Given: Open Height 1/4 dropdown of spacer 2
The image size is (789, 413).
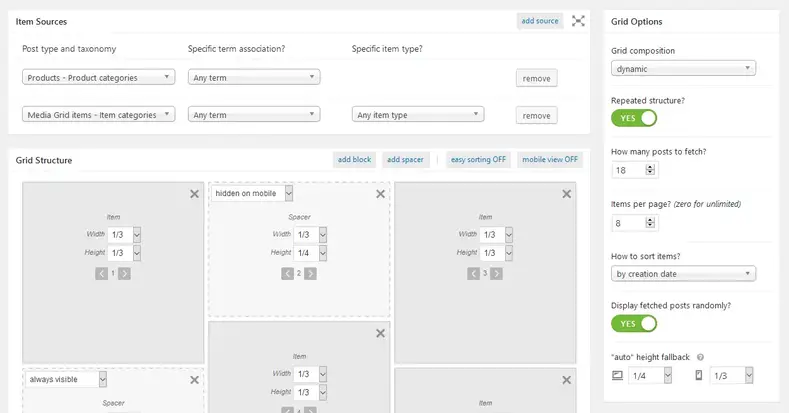Looking at the screenshot, I should [310, 253].
